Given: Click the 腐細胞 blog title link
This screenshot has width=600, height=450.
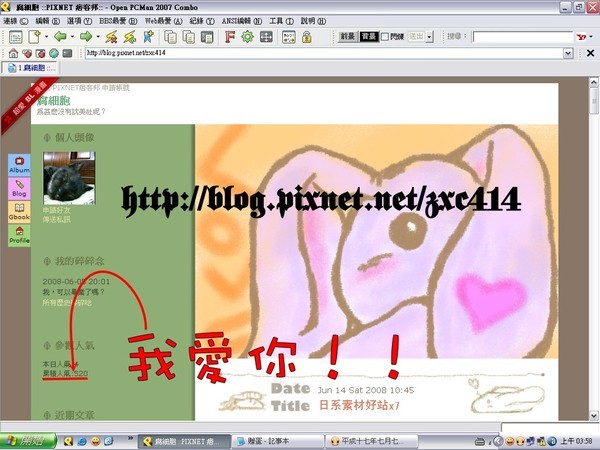Looking at the screenshot, I should 54,100.
